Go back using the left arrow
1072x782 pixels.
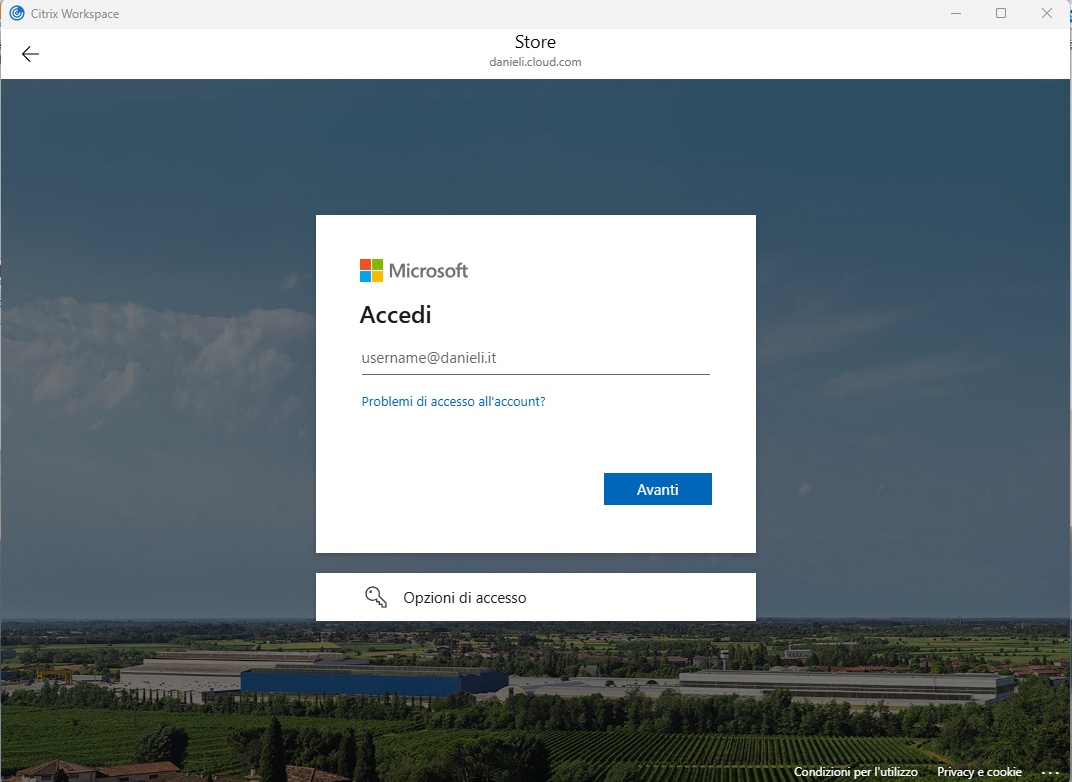tap(30, 54)
